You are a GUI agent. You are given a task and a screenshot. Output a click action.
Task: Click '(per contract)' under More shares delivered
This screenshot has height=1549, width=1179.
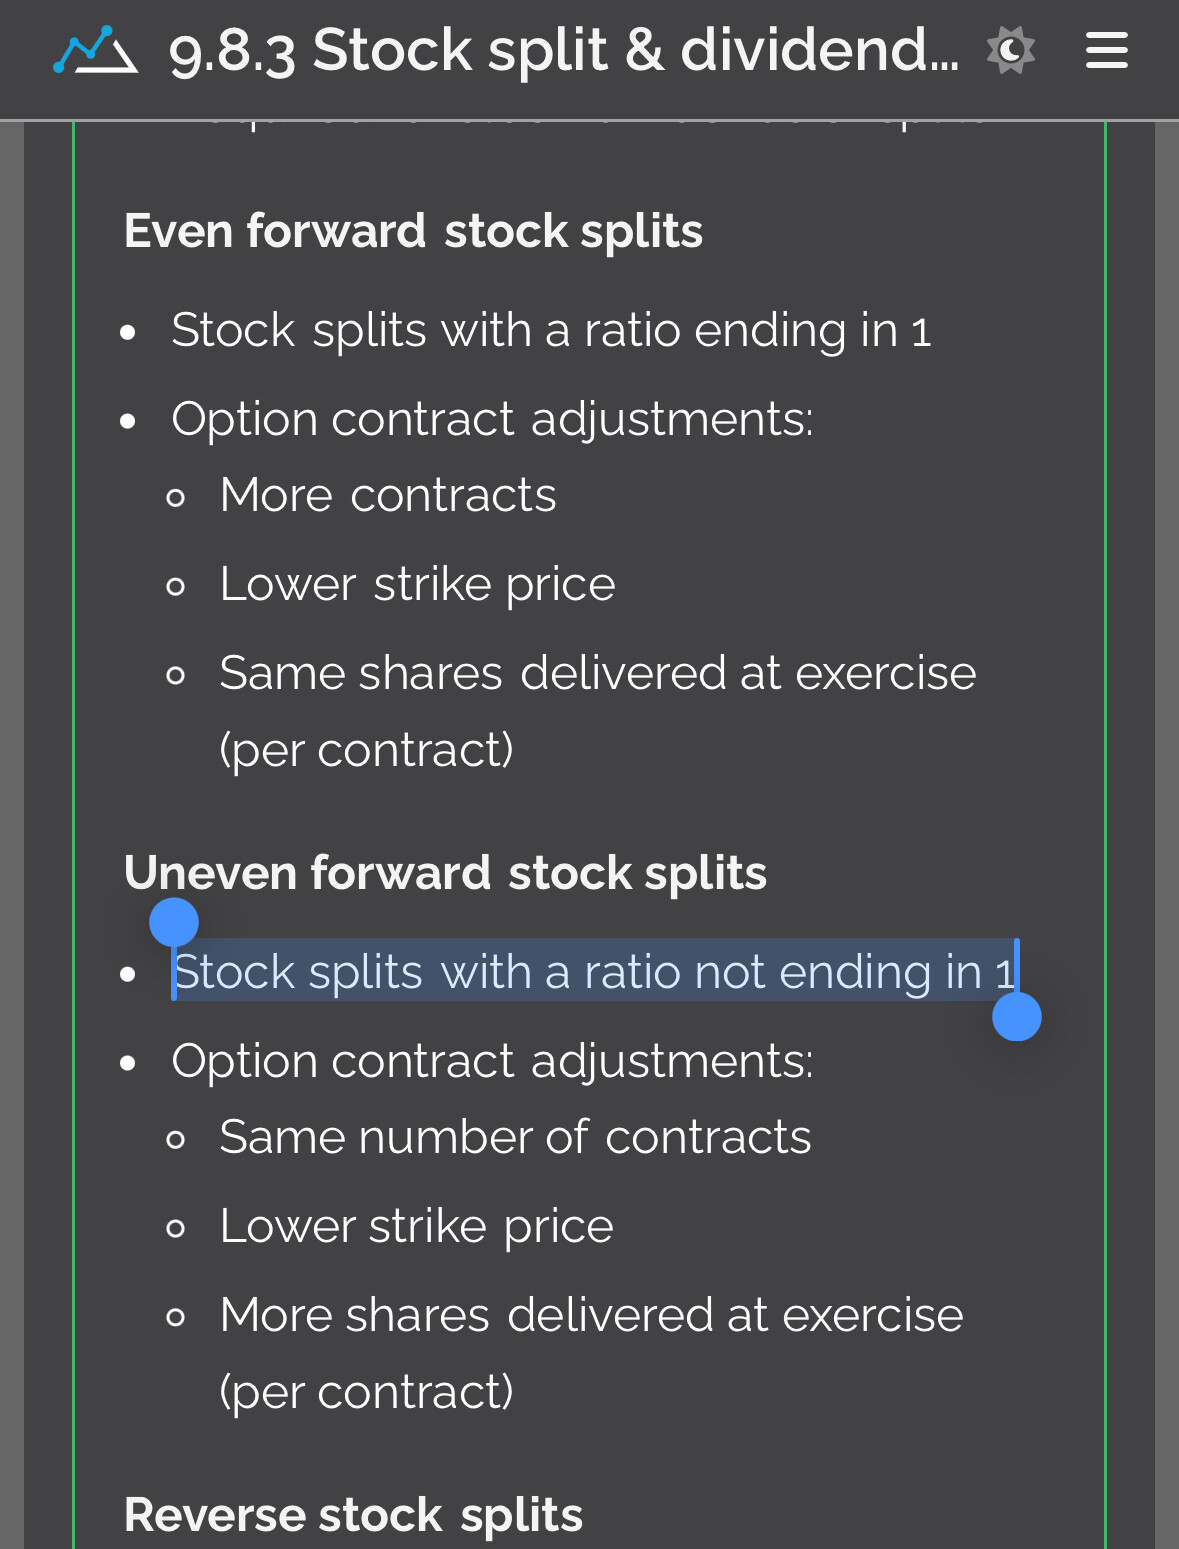[366, 1392]
